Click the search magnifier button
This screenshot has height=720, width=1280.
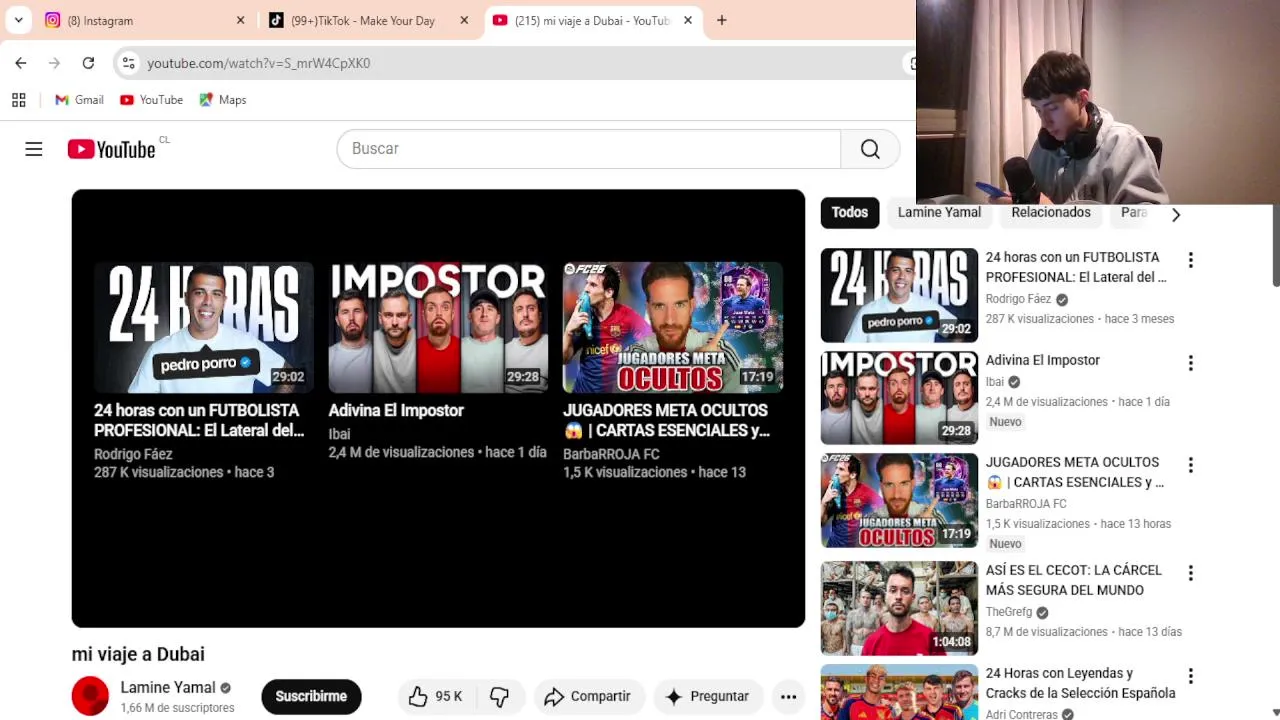tap(870, 149)
